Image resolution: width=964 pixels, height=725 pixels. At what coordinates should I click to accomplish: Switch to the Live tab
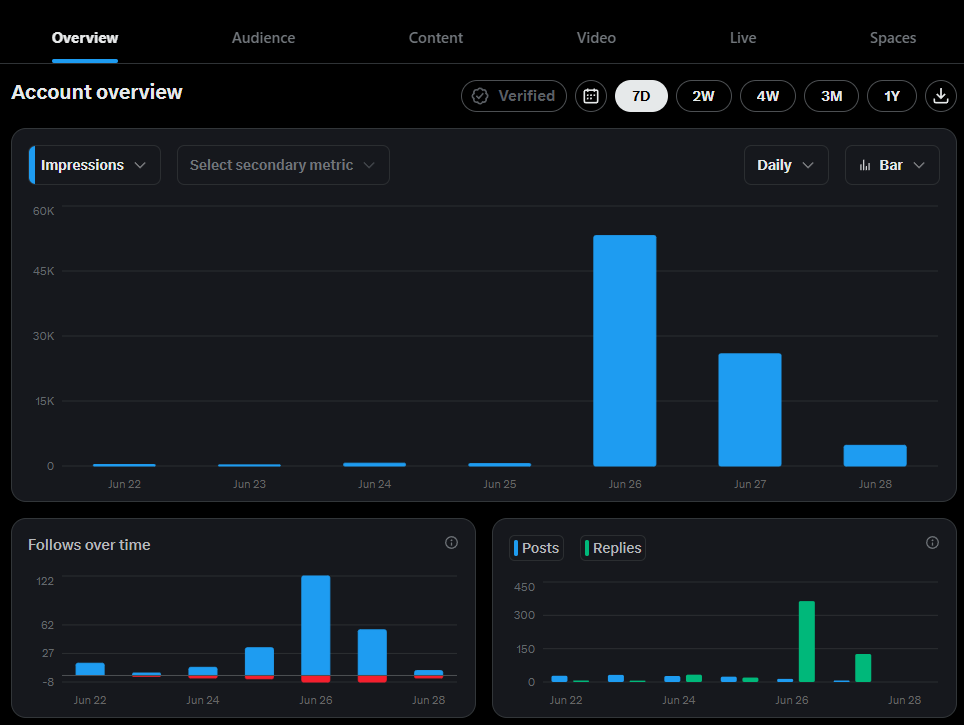click(x=743, y=38)
